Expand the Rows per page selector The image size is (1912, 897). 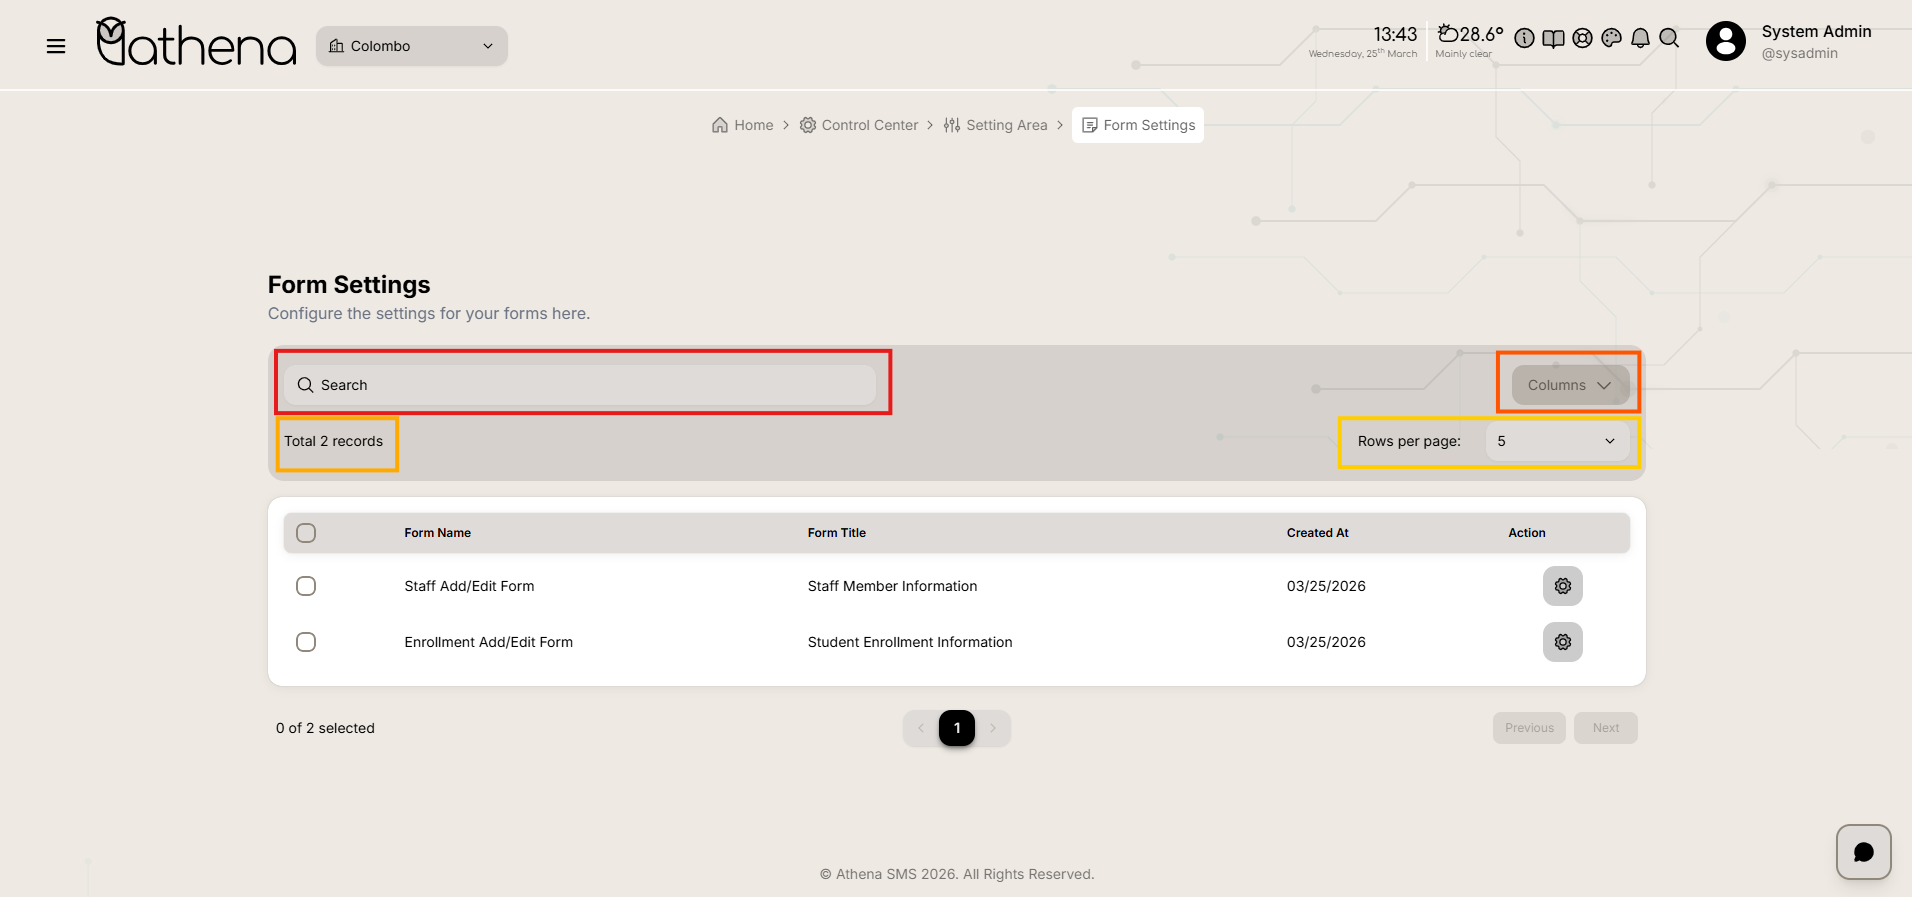pos(1556,441)
